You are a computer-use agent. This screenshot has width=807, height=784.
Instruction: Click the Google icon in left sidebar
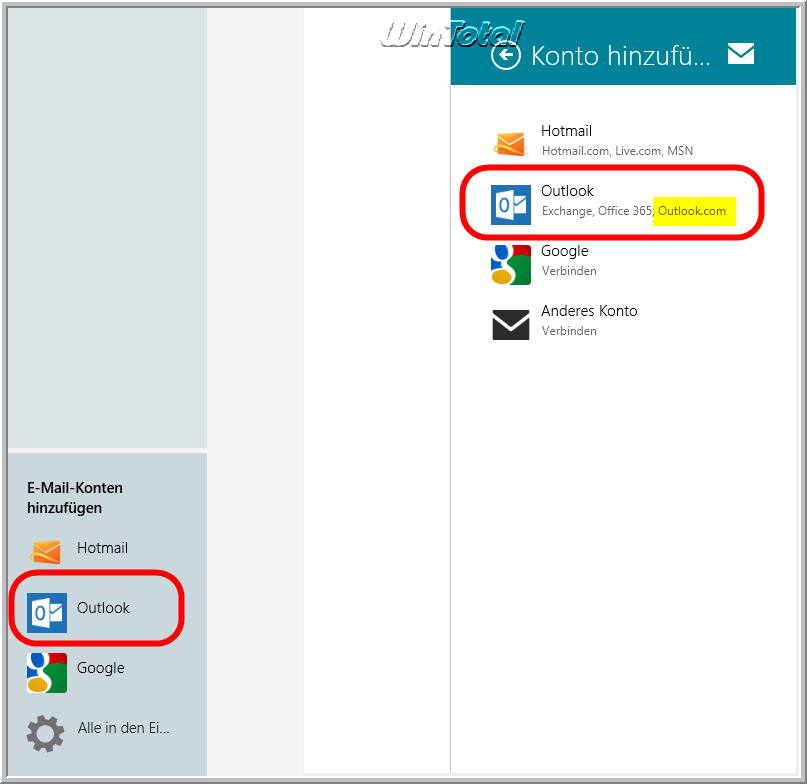pos(47,673)
